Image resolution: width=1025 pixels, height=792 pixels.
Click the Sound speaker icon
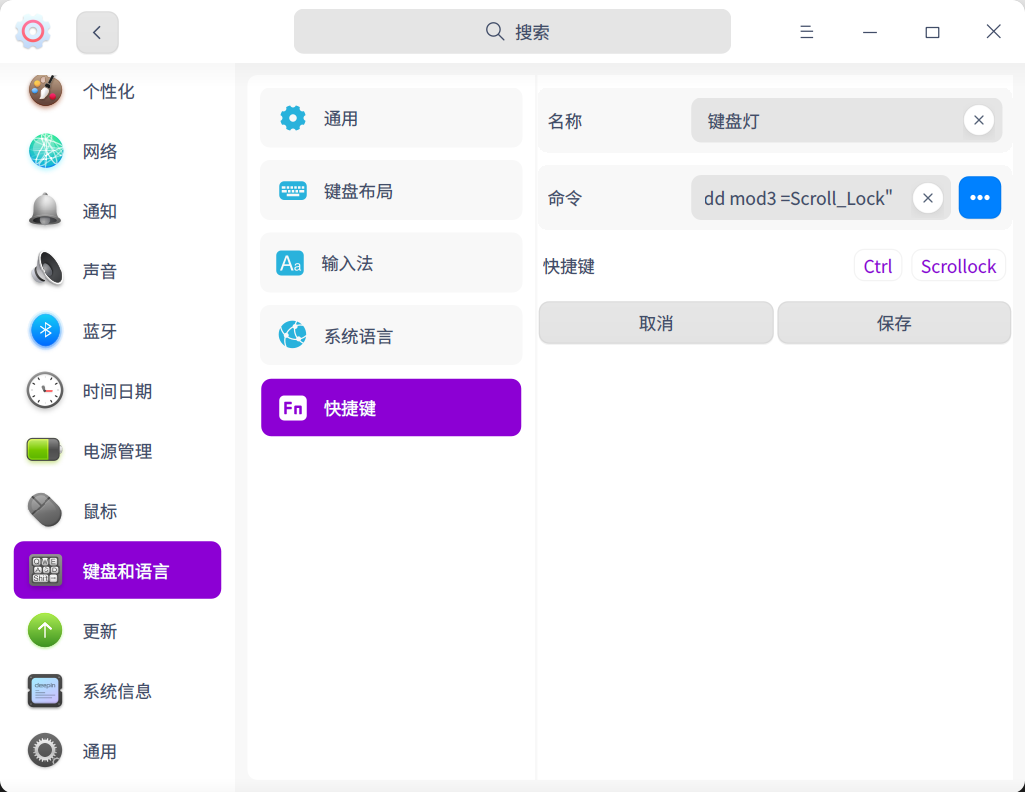coord(45,271)
